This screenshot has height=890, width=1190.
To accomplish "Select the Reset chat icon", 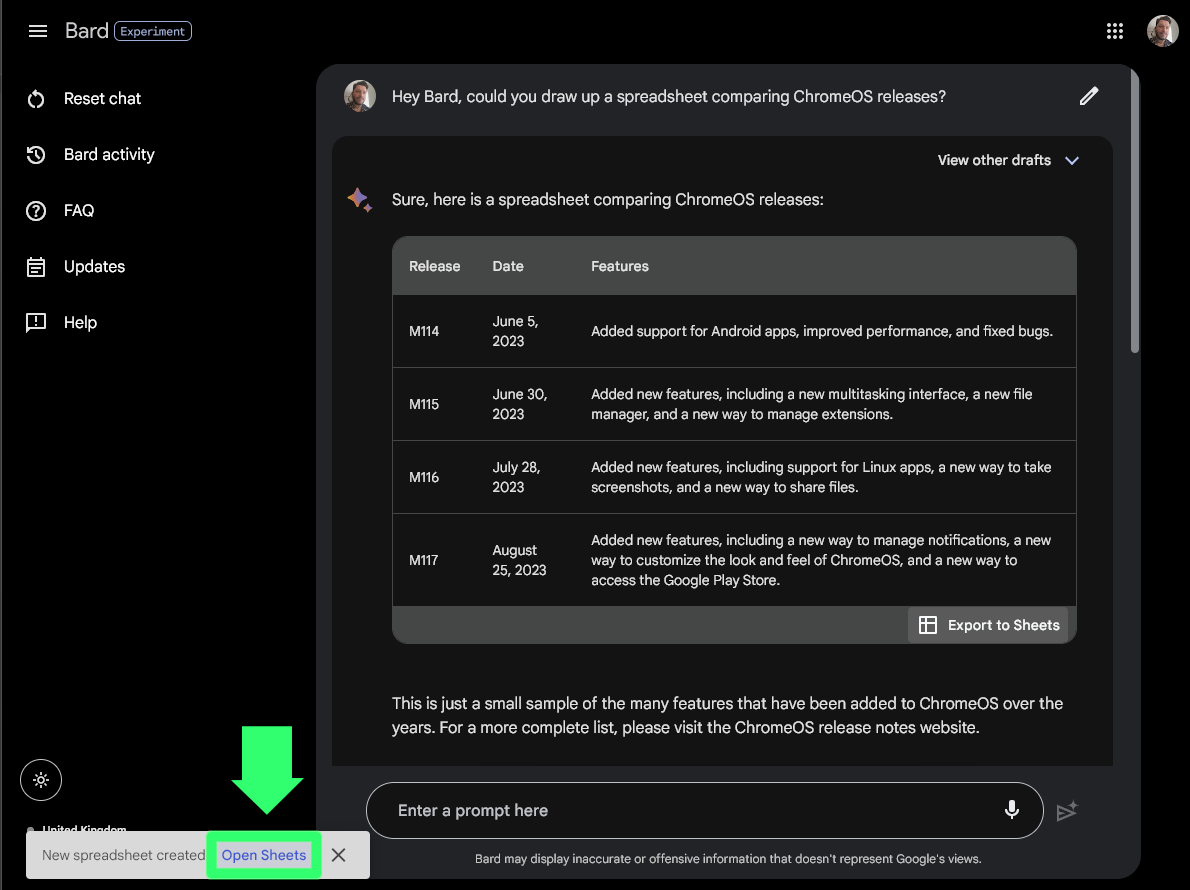I will 36,98.
